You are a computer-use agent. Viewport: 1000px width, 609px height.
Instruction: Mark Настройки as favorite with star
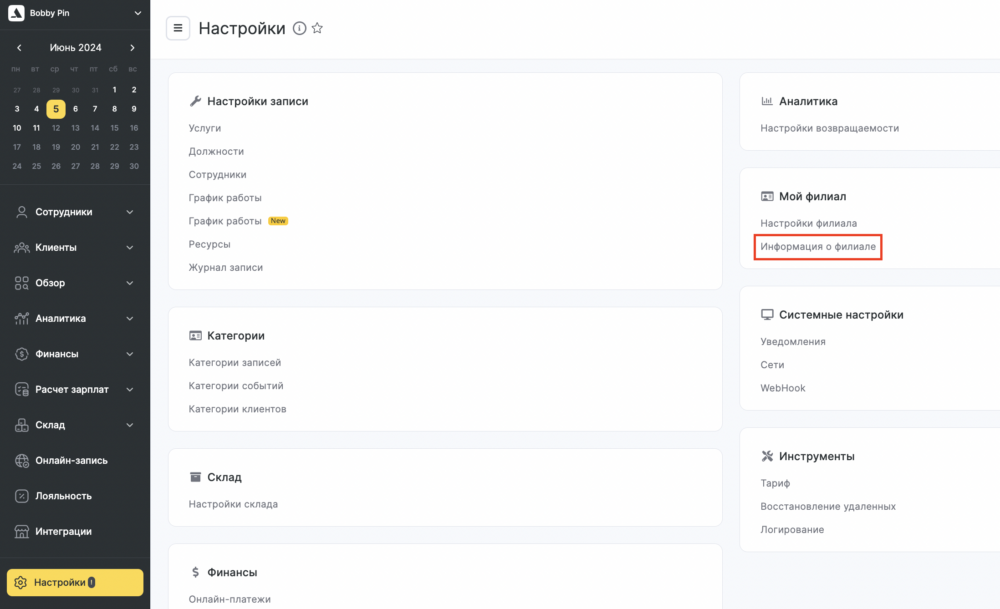(x=317, y=28)
